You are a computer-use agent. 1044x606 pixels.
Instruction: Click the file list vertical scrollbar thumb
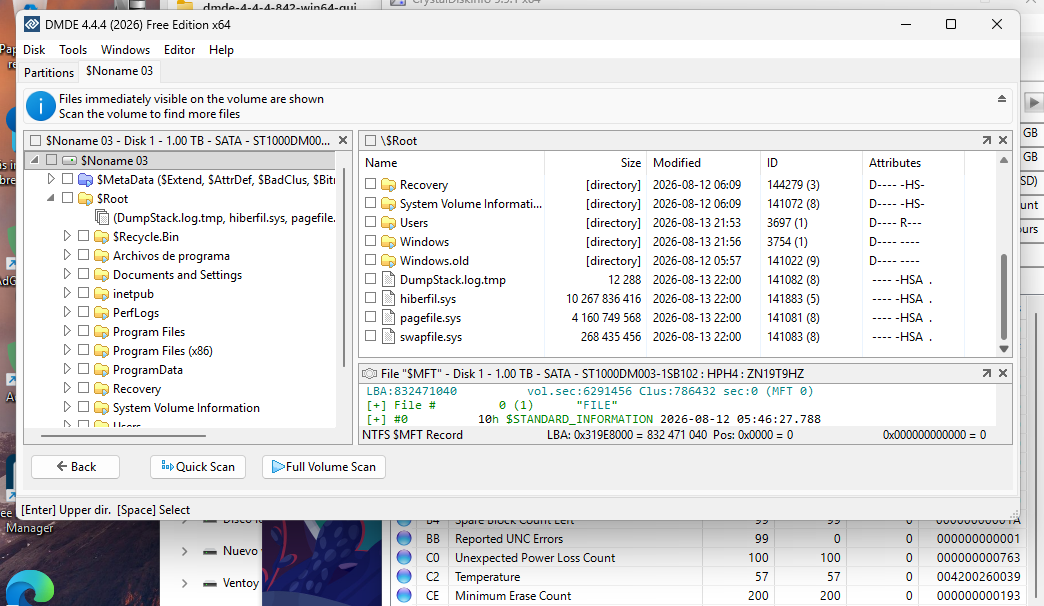click(x=1003, y=297)
